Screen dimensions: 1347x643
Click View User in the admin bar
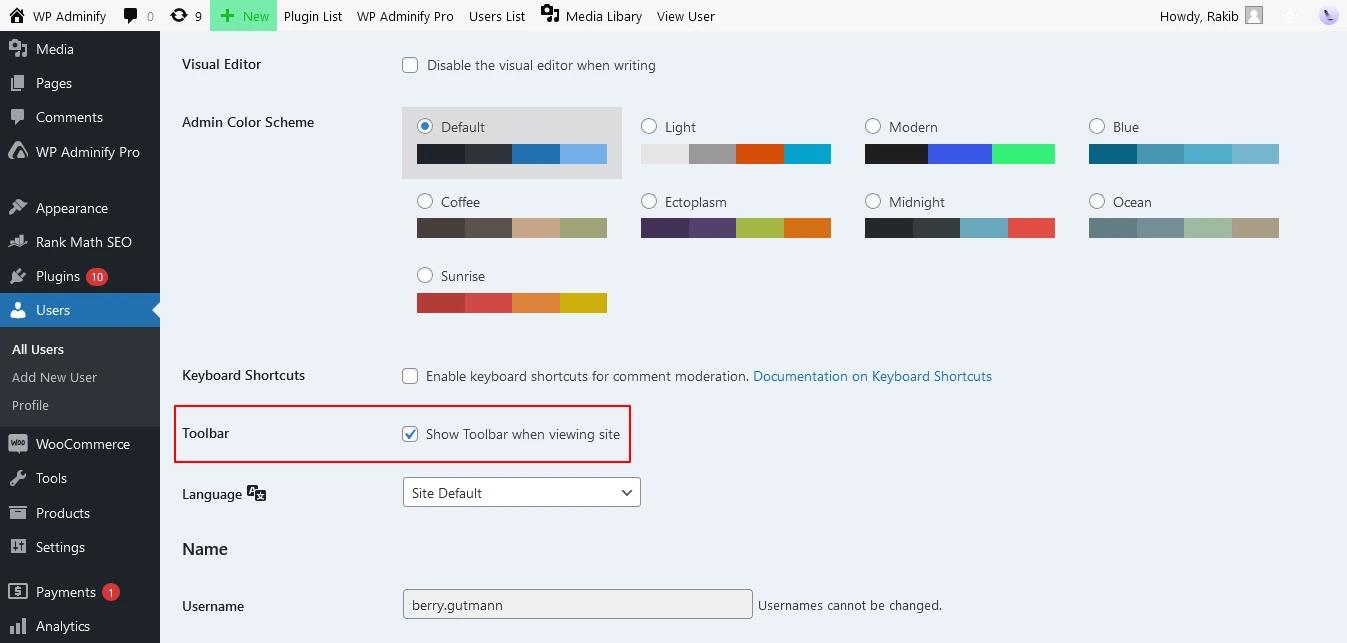[x=685, y=15]
